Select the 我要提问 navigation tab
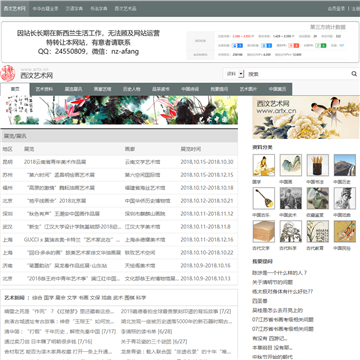Viewport: 360px width, 360px height. coord(219,89)
